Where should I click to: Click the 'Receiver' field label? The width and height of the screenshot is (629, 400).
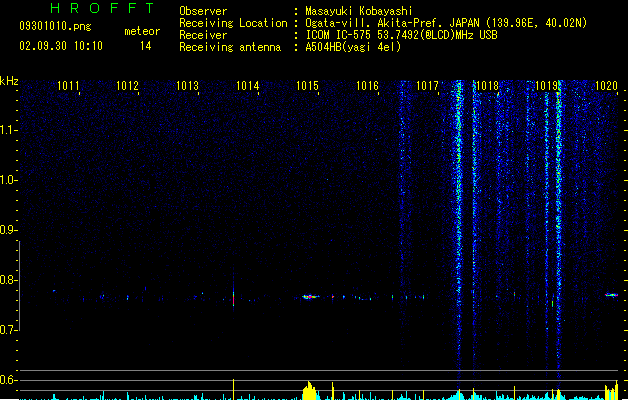click(203, 35)
